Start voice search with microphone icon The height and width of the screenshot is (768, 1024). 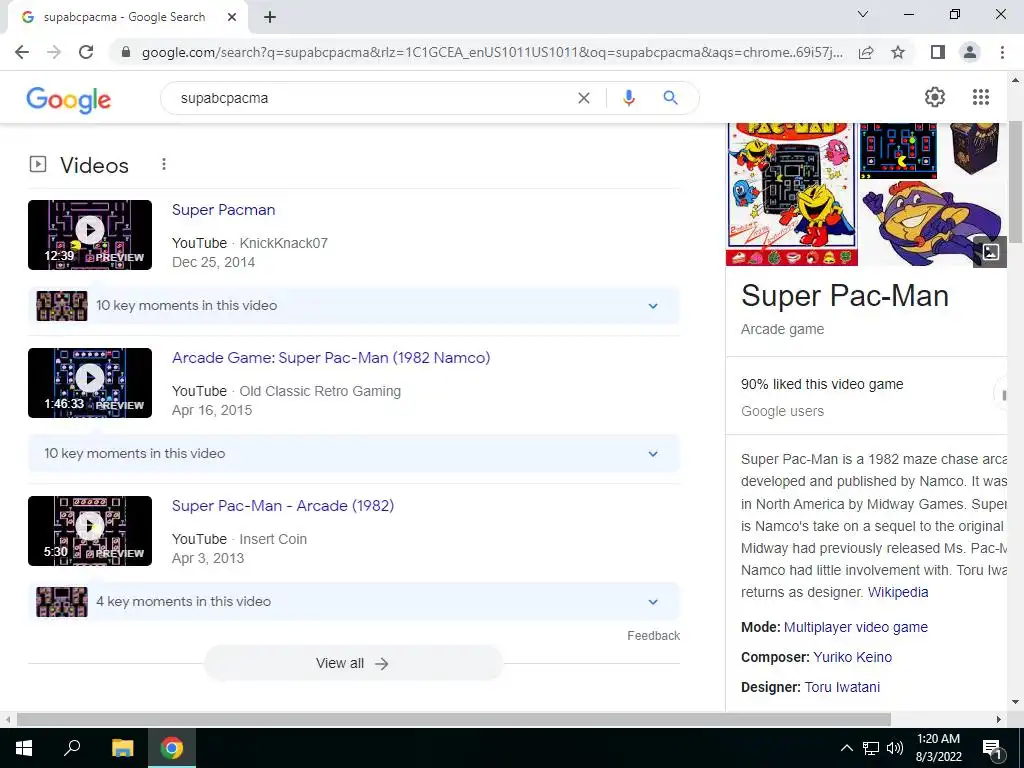(629, 98)
